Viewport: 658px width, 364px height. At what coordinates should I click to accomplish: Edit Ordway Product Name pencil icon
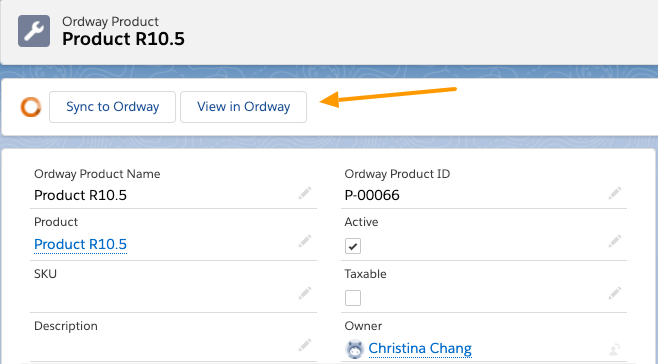point(305,193)
